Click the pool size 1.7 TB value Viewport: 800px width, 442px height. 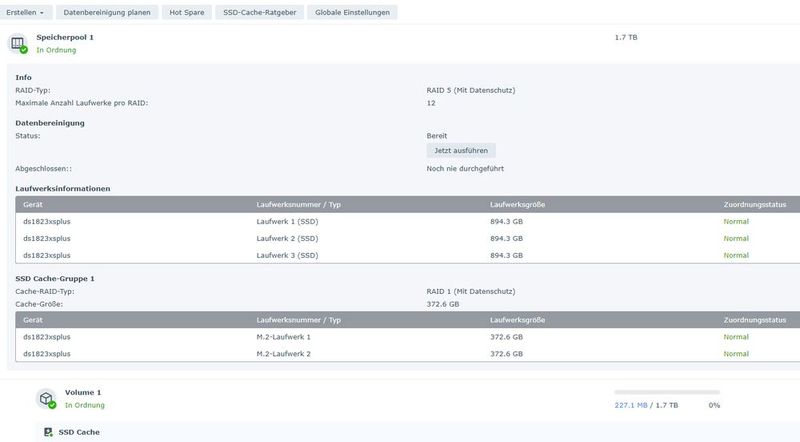point(626,37)
